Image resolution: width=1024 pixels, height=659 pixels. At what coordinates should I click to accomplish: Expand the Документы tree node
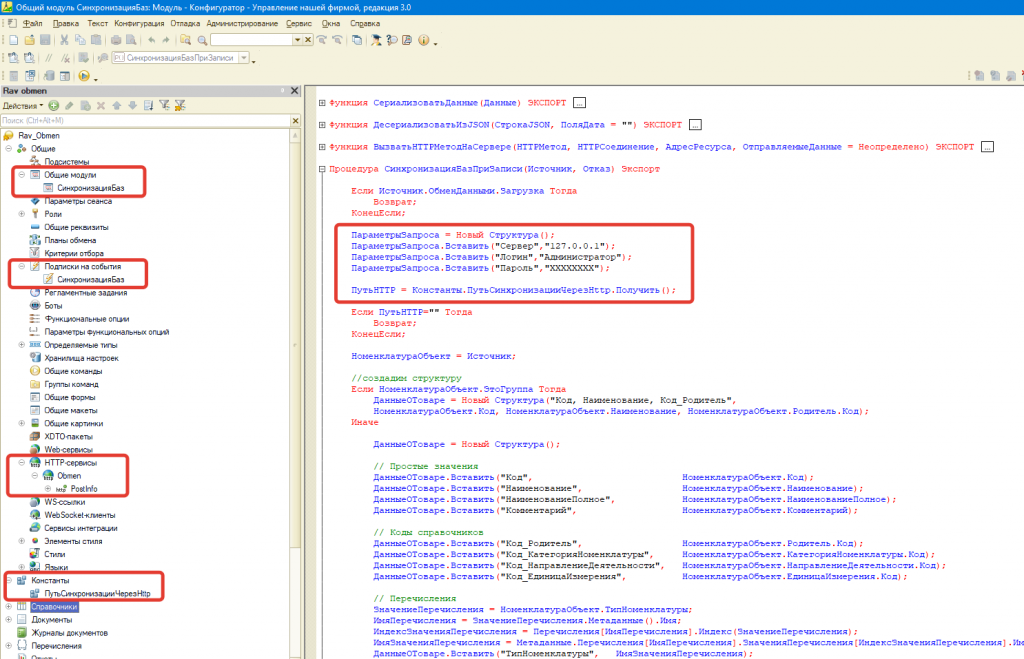[x=8, y=620]
